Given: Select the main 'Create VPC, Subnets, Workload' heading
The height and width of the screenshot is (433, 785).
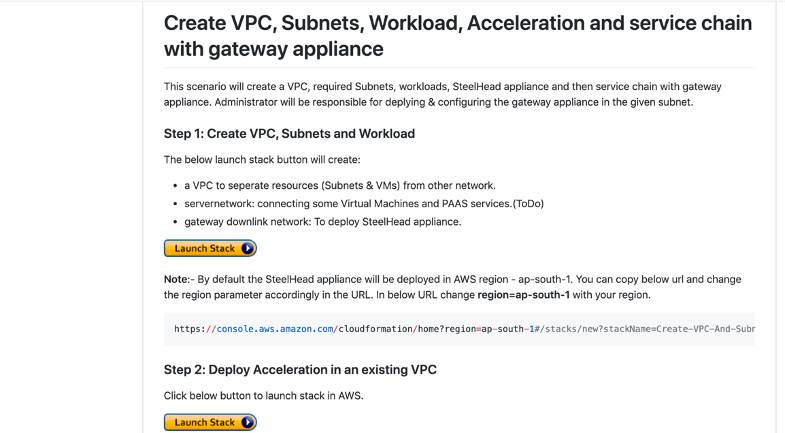Looking at the screenshot, I should (458, 36).
